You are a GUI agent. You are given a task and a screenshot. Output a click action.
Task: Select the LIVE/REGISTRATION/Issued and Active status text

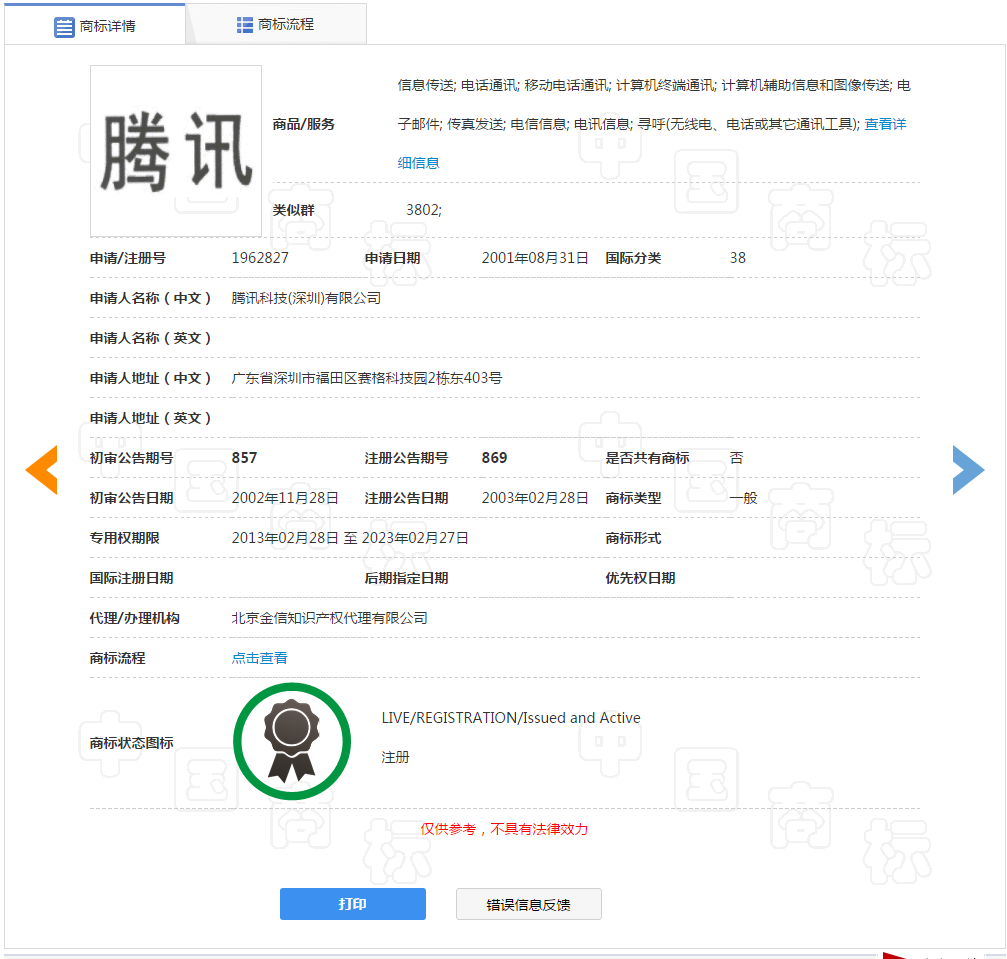[511, 717]
